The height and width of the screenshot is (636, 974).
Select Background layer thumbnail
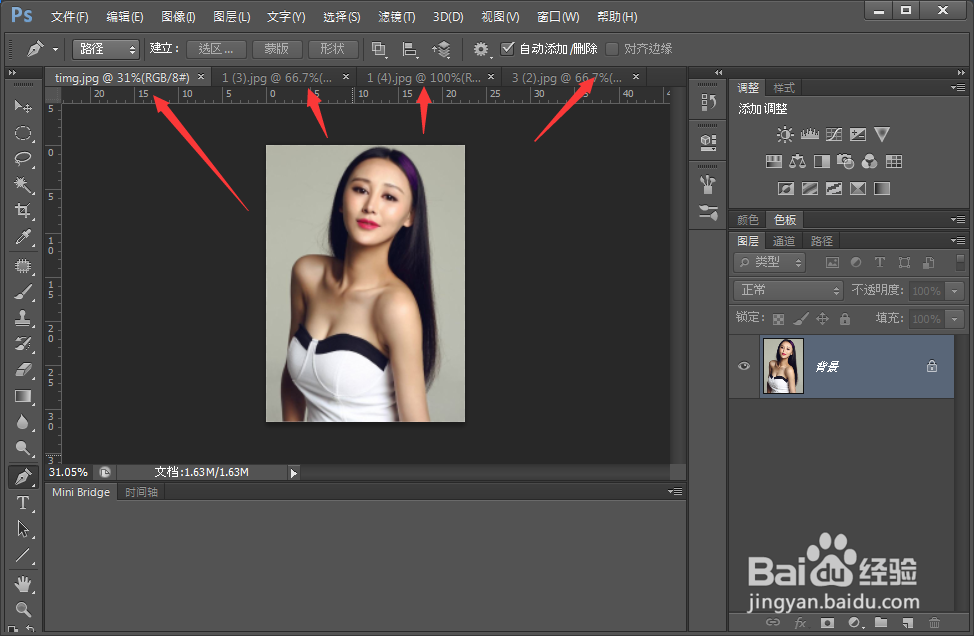(783, 366)
